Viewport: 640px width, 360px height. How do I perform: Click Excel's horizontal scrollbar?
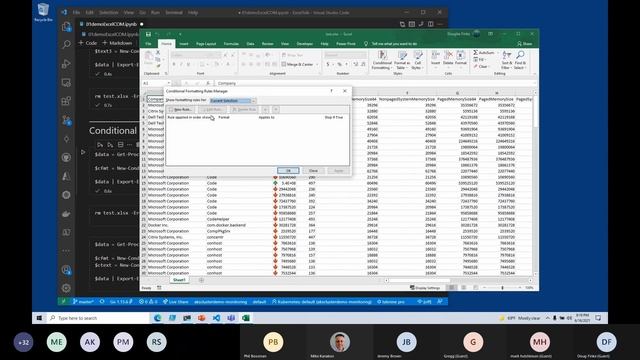458,280
